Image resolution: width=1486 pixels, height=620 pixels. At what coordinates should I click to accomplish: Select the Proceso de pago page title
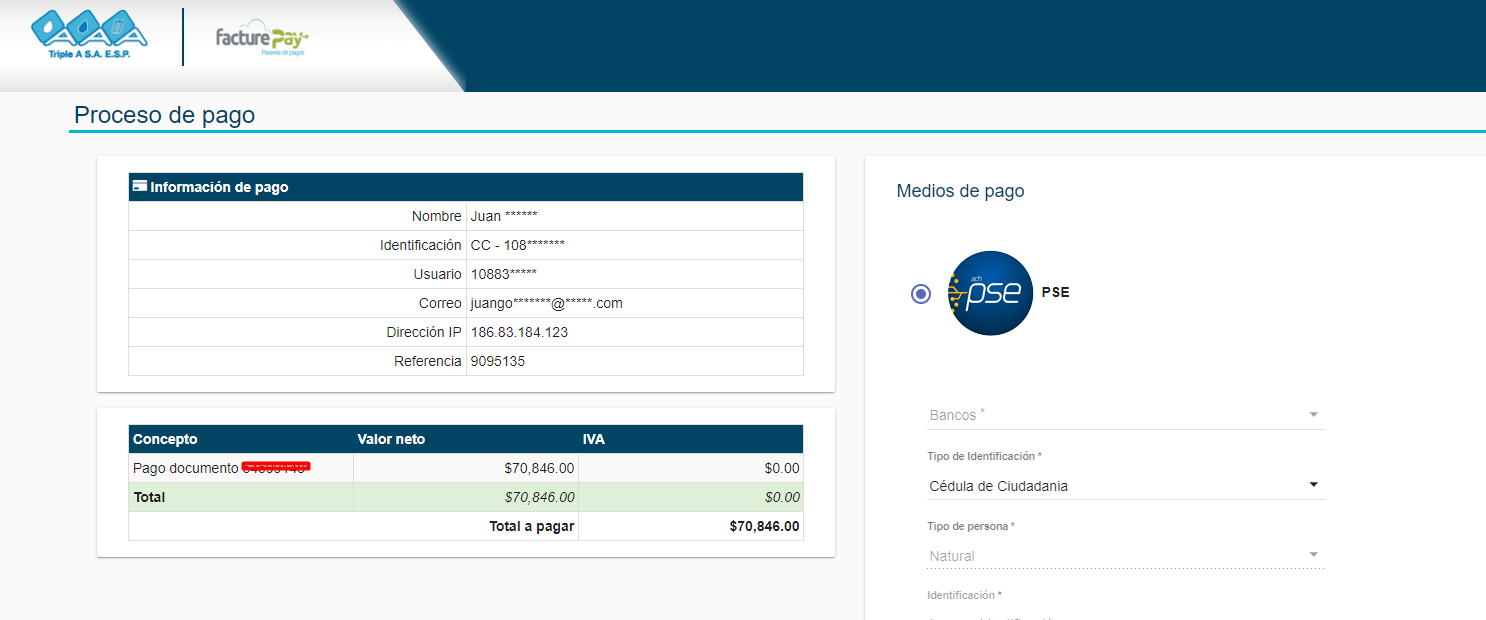[x=165, y=114]
